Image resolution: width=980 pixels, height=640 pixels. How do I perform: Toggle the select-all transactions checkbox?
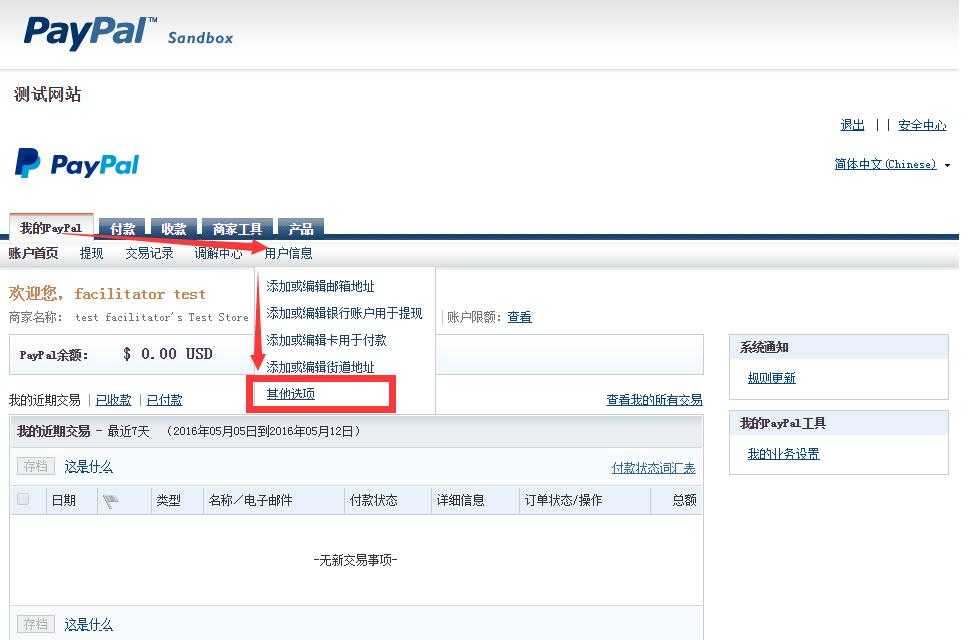coord(23,499)
